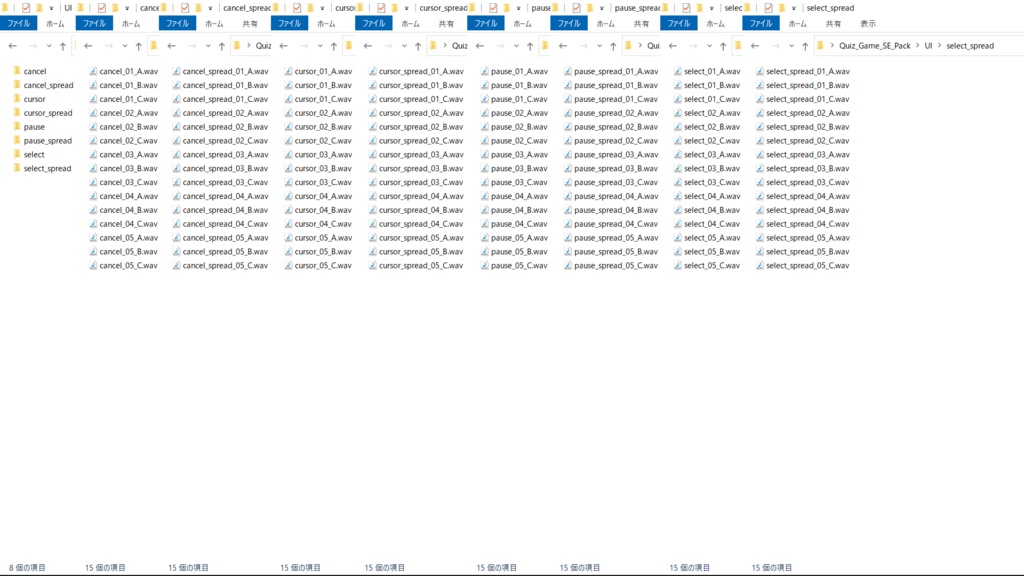Select cursor_04_C.wav
The height and width of the screenshot is (576, 1024).
click(319, 224)
